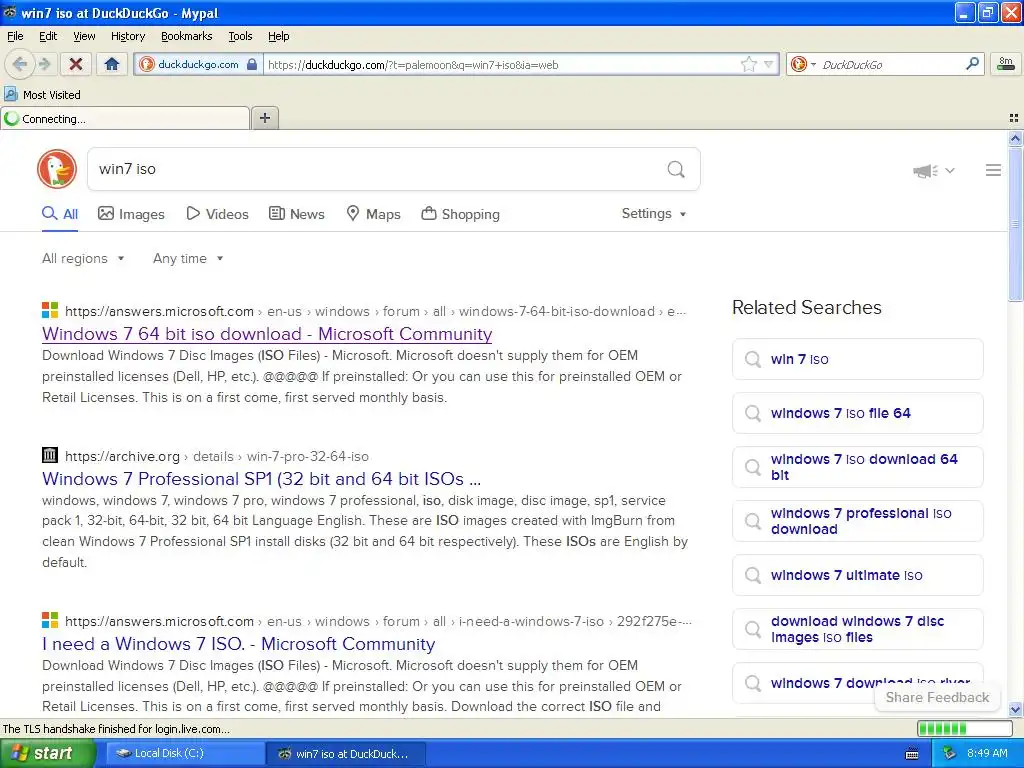Open the Help menu
The height and width of the screenshot is (768, 1024).
click(x=278, y=36)
